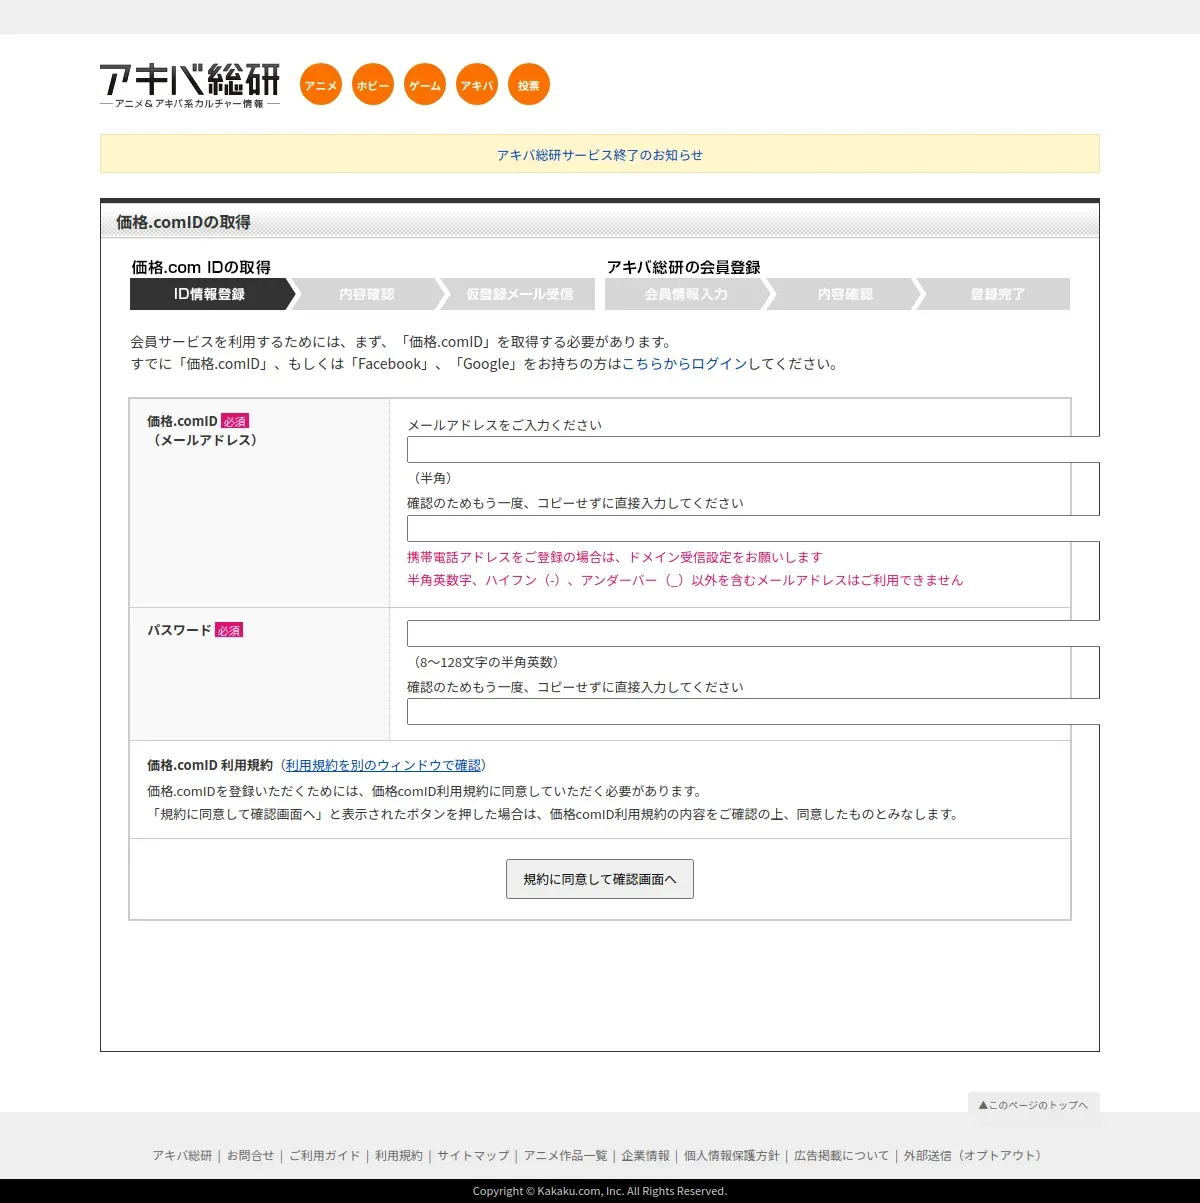Select the first 内容確認 step under 価格.com IDの取得
The width and height of the screenshot is (1200, 1203).
tap(367, 294)
